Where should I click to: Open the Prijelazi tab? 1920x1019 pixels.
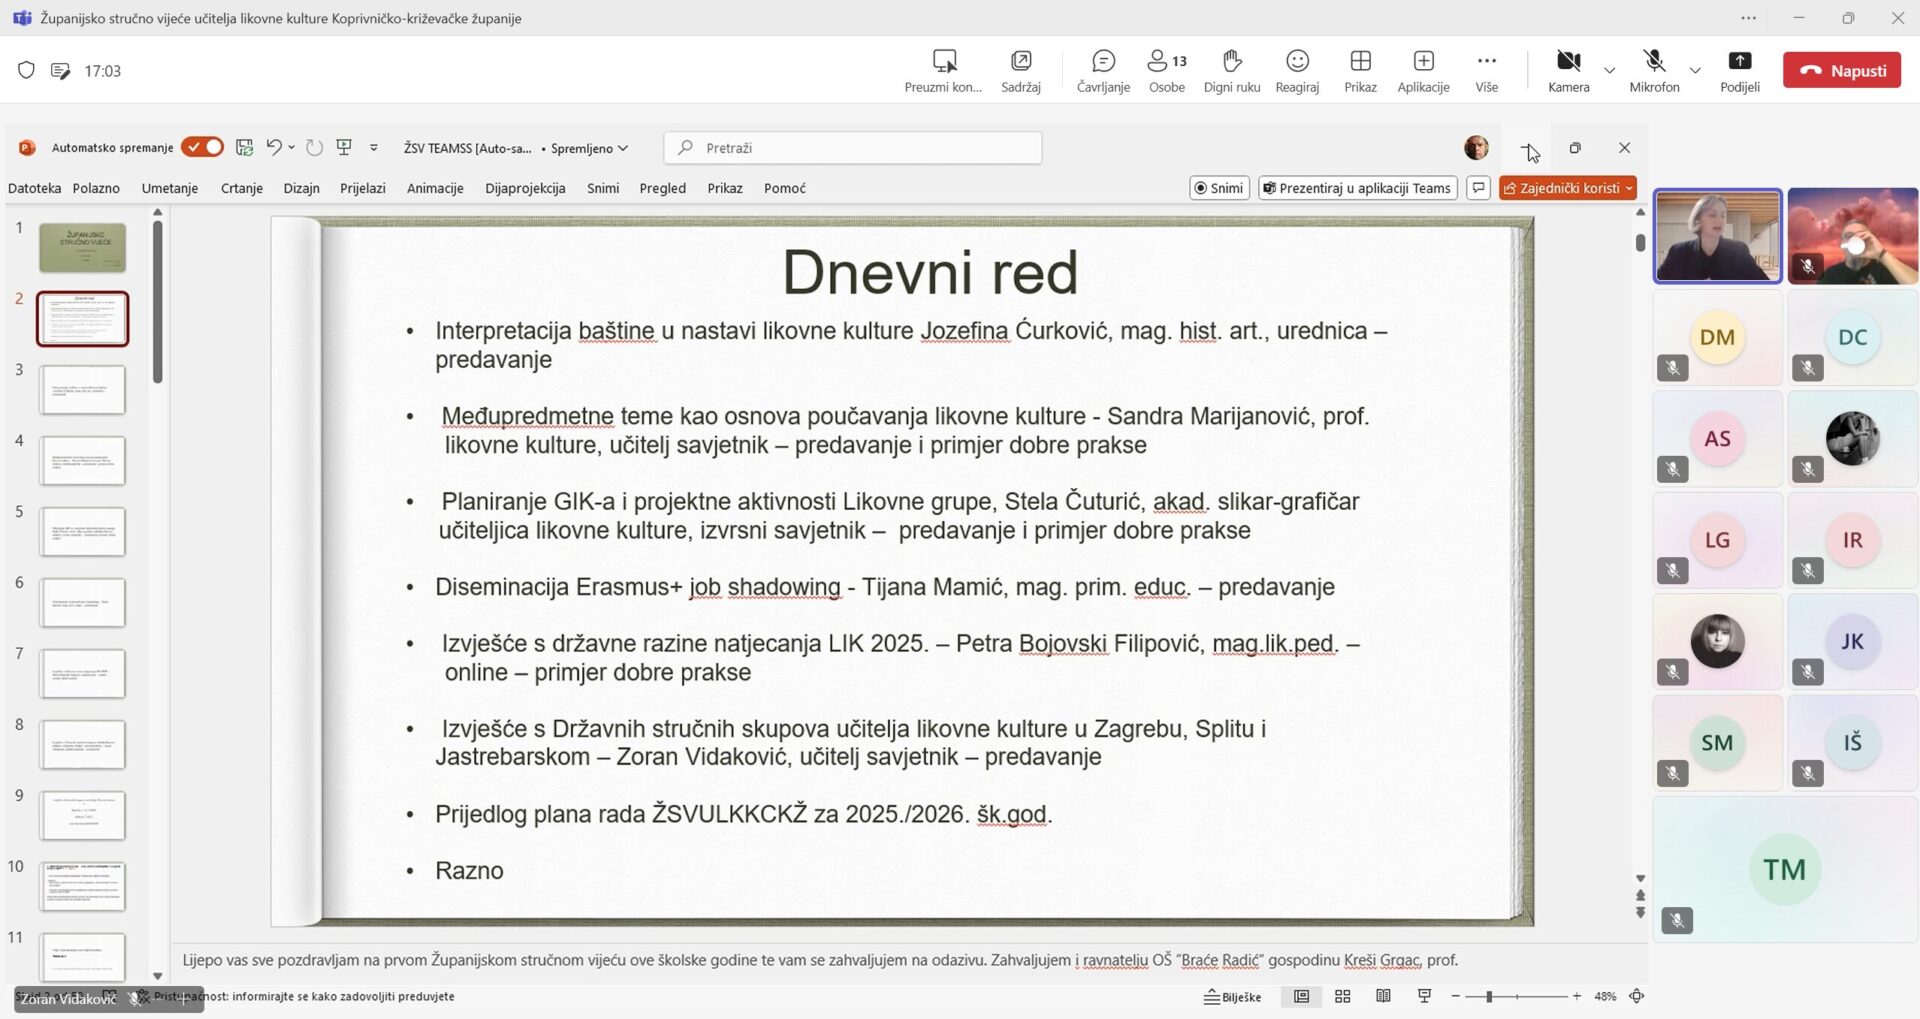363,188
